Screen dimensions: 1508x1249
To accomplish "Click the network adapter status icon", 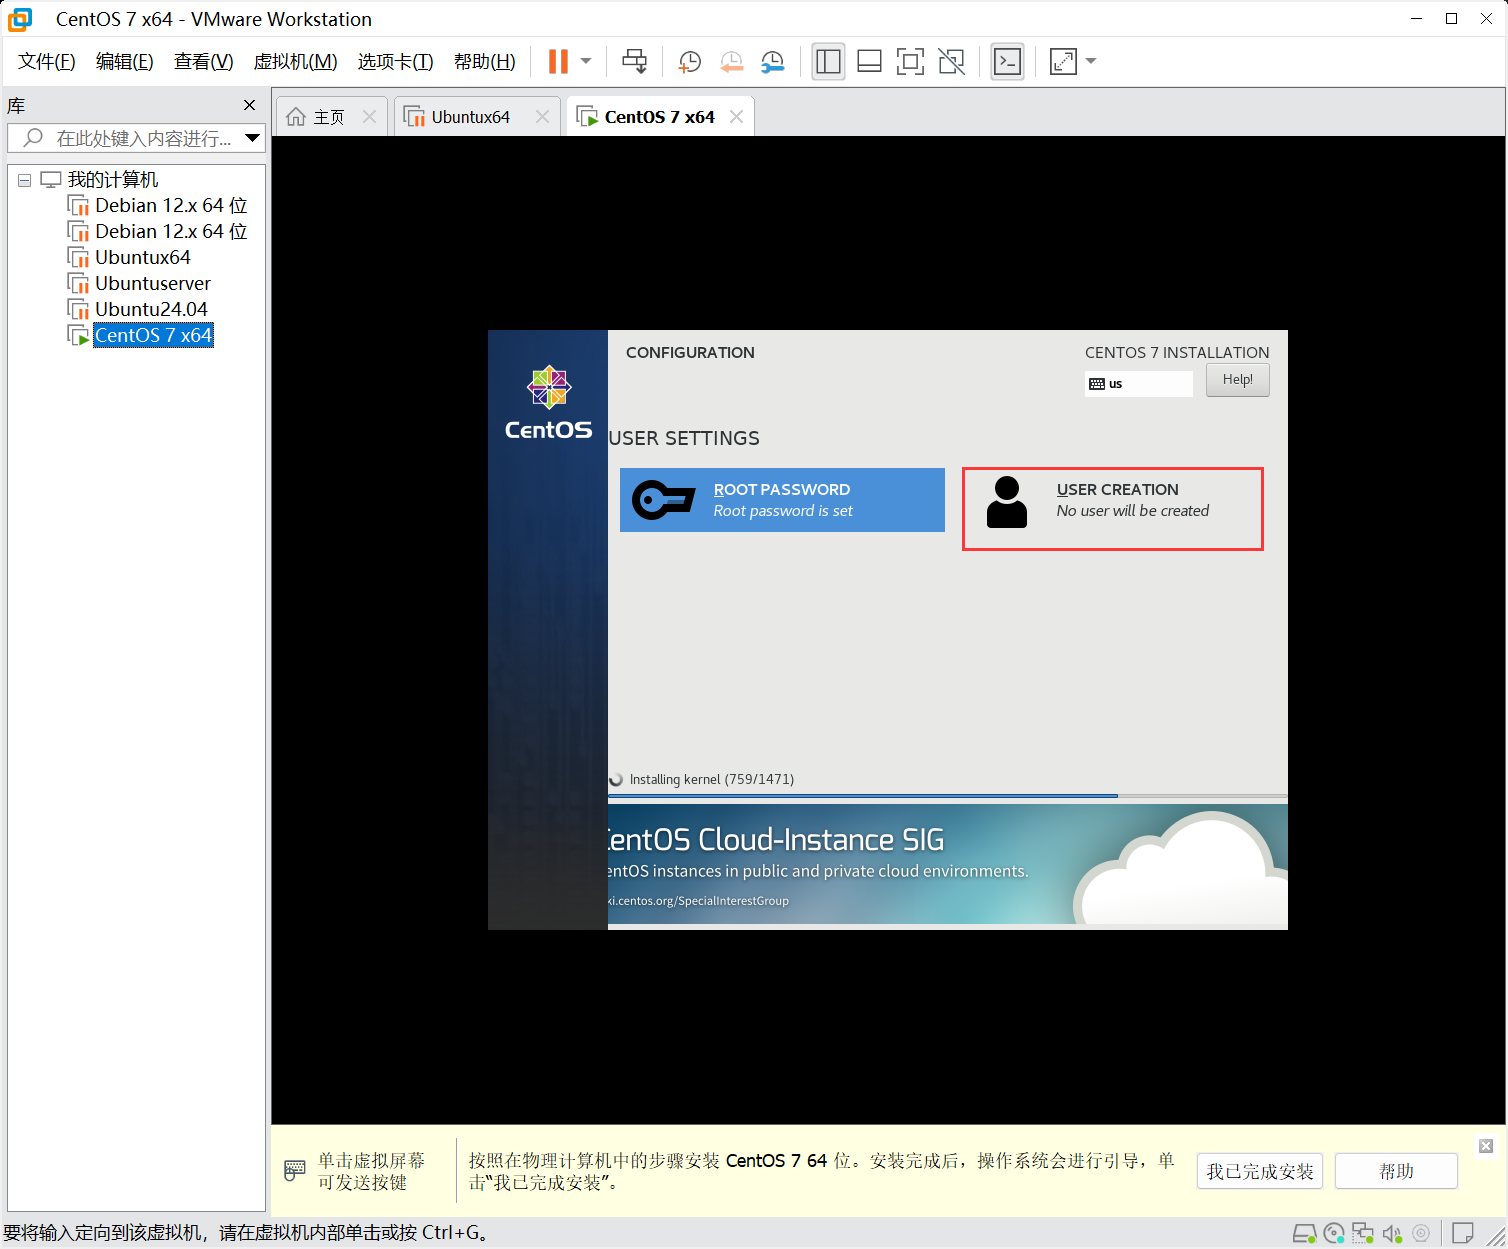I will tap(1362, 1233).
